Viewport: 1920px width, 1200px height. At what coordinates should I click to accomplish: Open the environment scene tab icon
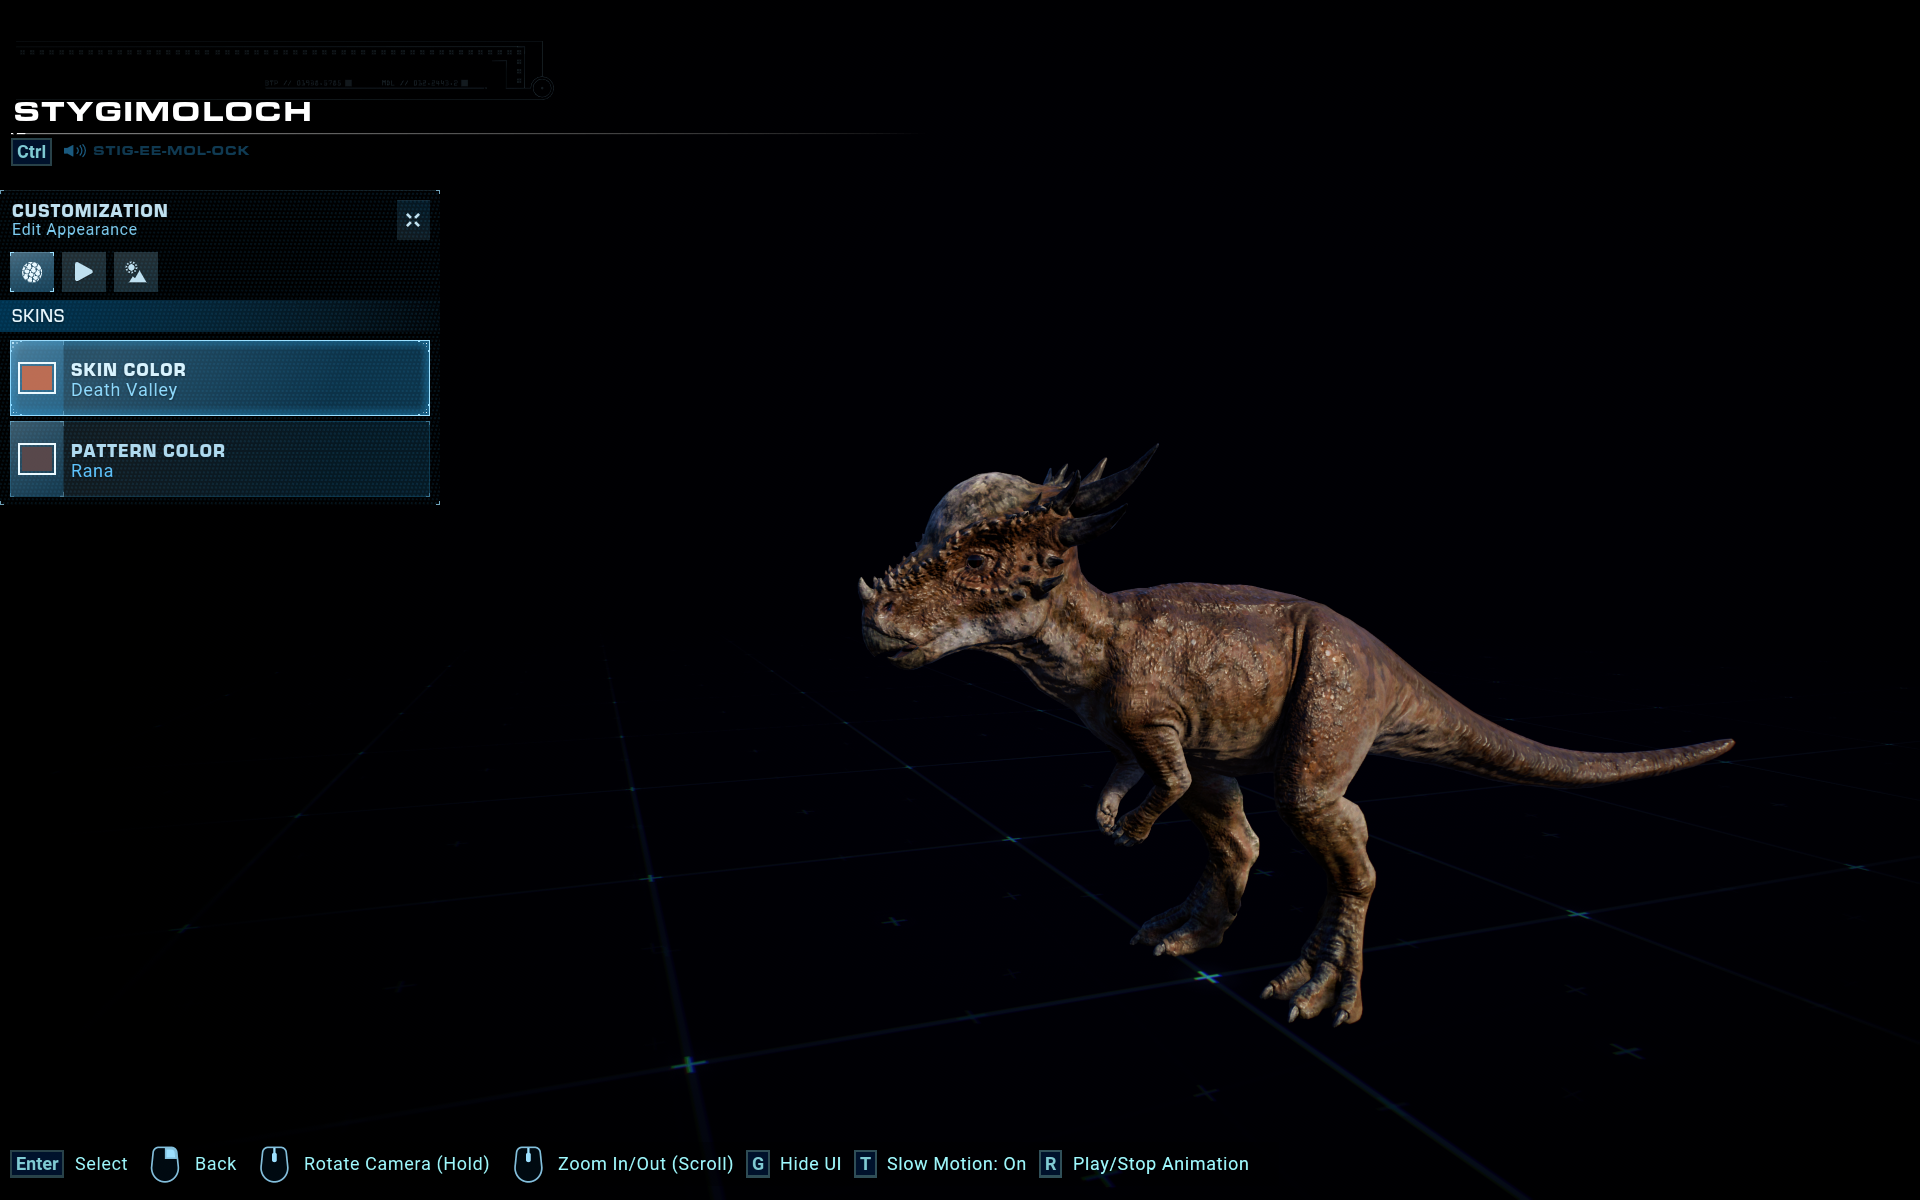[x=136, y=272]
